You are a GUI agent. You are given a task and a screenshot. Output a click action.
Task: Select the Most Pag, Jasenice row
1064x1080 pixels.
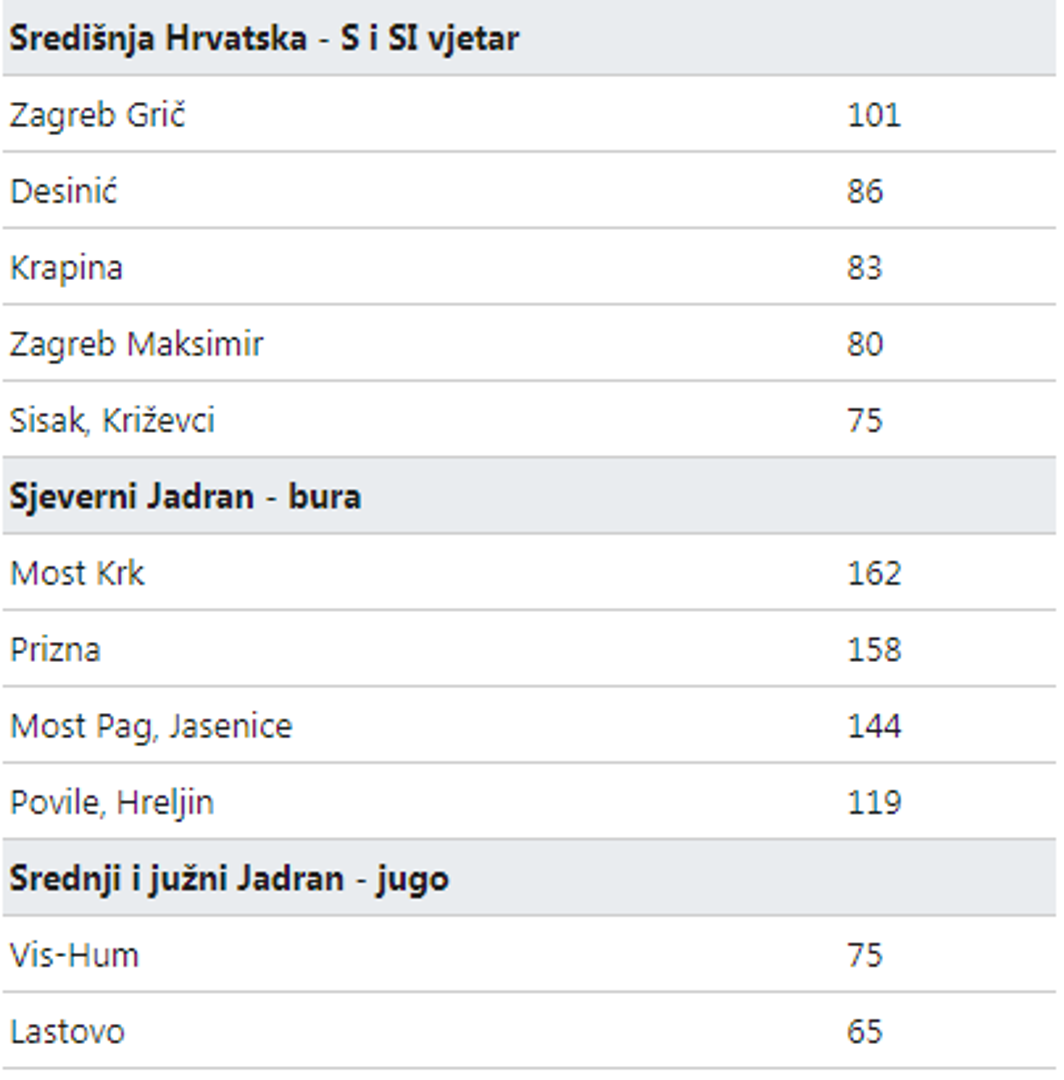(151, 726)
